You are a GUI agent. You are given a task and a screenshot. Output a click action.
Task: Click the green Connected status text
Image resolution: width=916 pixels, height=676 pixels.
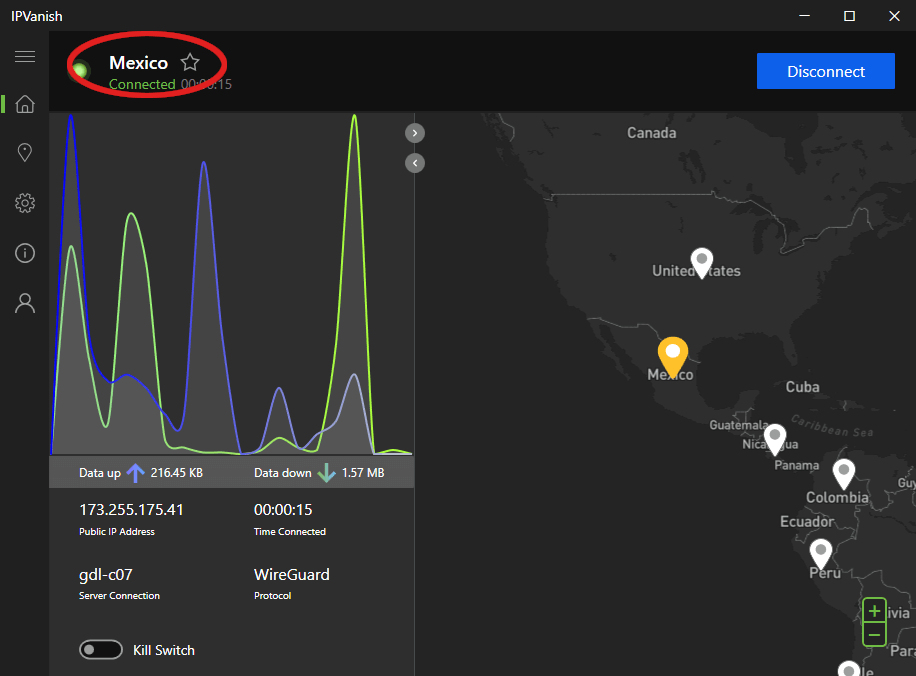click(x=142, y=84)
